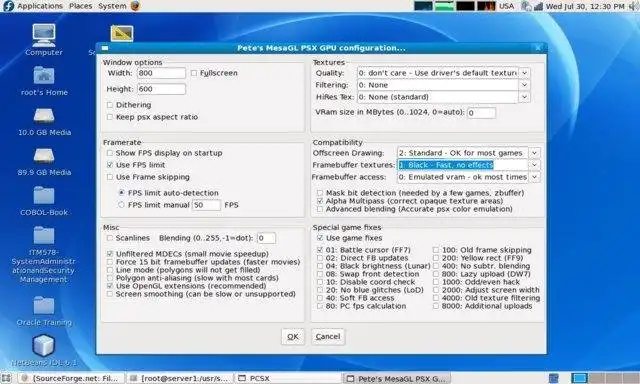Click the Show Desktop icon on the bottom panel
640x384 pixels.
pyautogui.click(x=6, y=378)
